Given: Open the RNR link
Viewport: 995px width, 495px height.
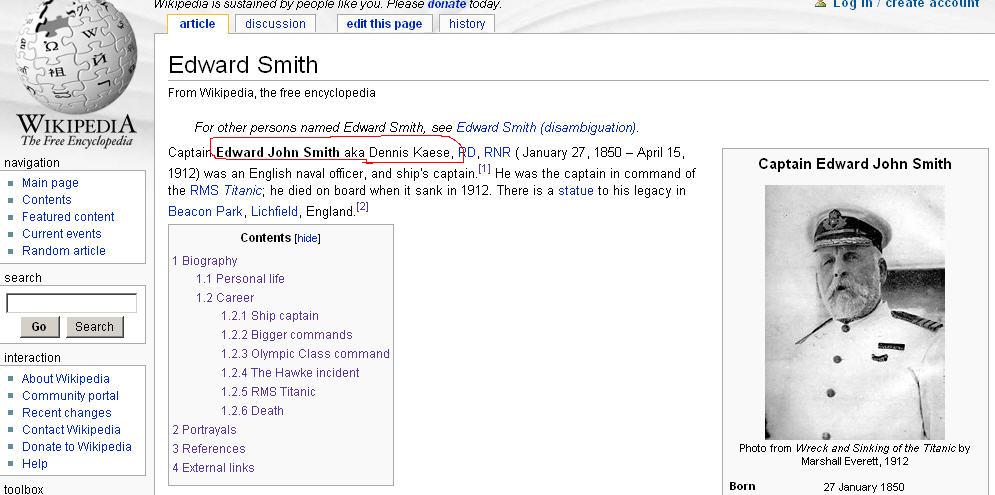Looking at the screenshot, I should point(497,152).
